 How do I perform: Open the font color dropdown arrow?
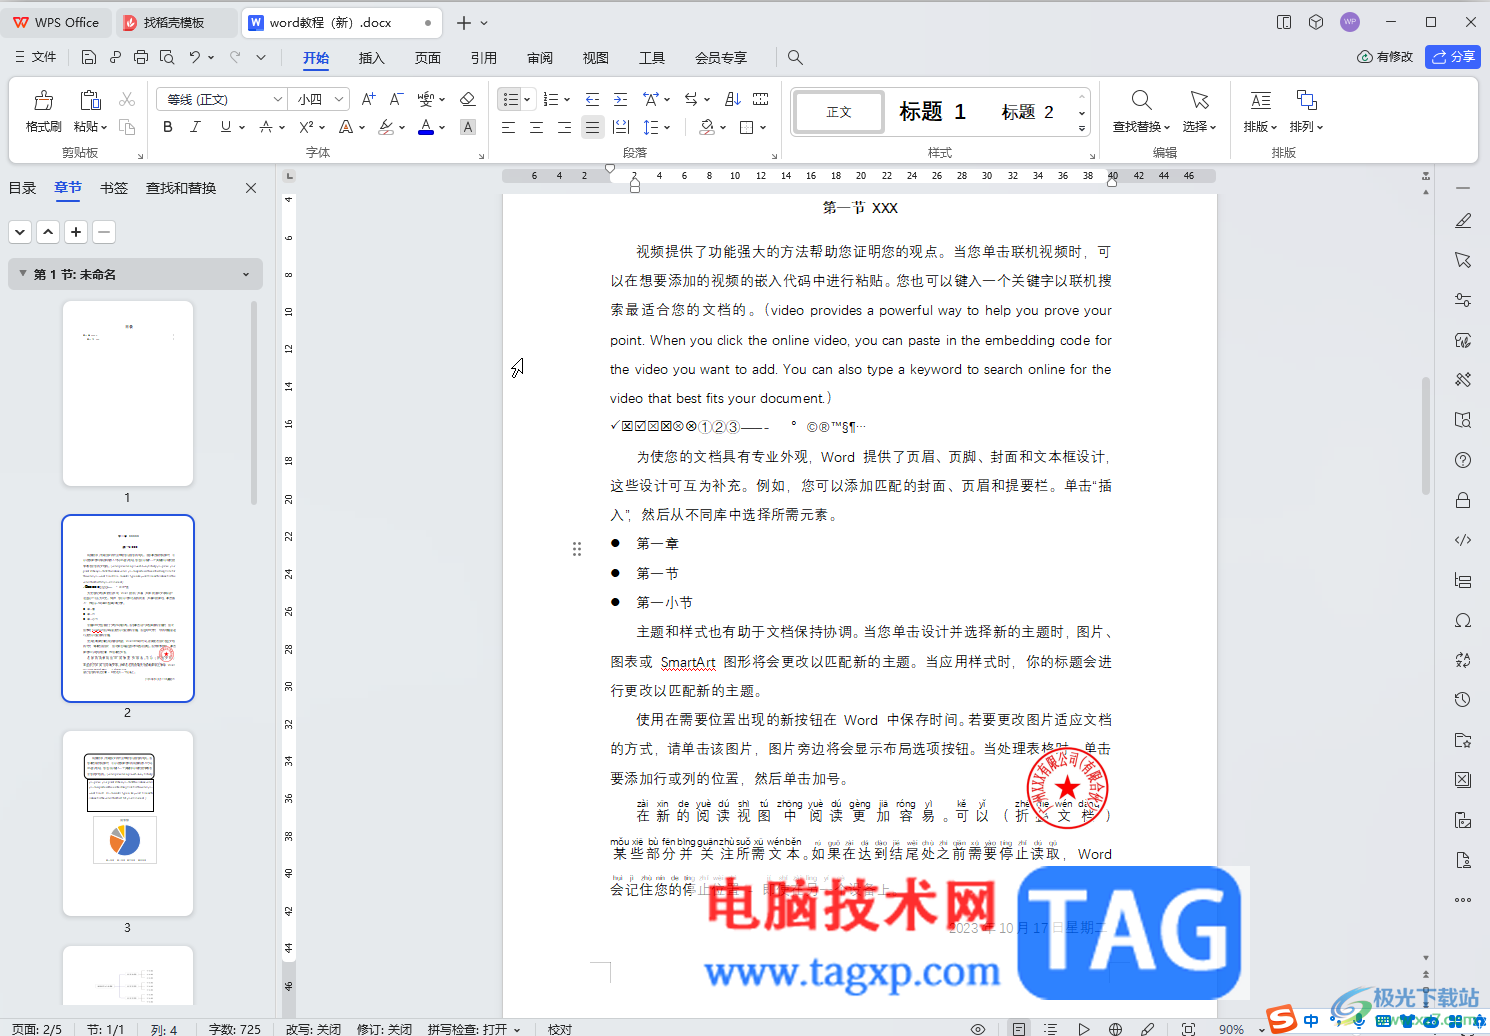point(442,127)
